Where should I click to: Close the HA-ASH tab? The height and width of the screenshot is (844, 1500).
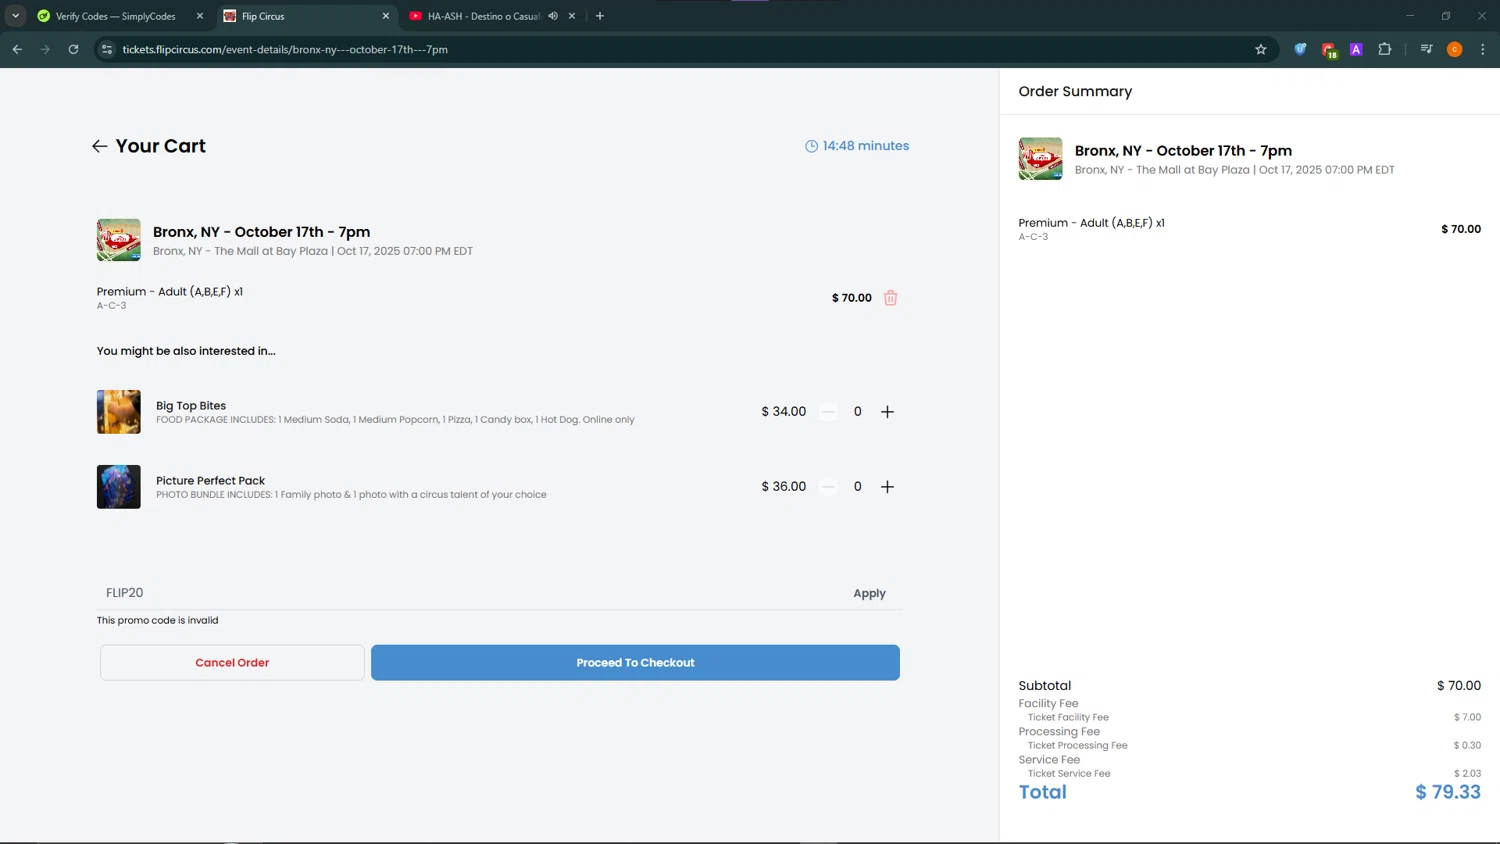(x=572, y=16)
